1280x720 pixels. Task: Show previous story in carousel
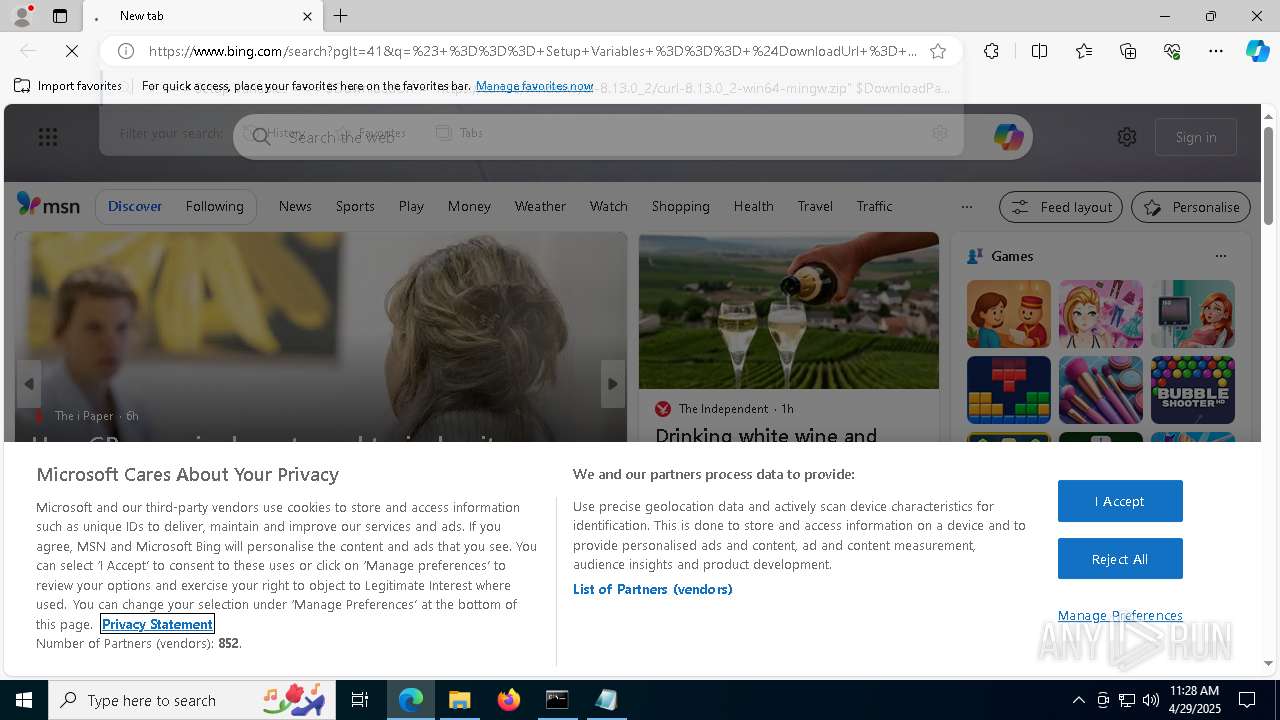point(29,384)
